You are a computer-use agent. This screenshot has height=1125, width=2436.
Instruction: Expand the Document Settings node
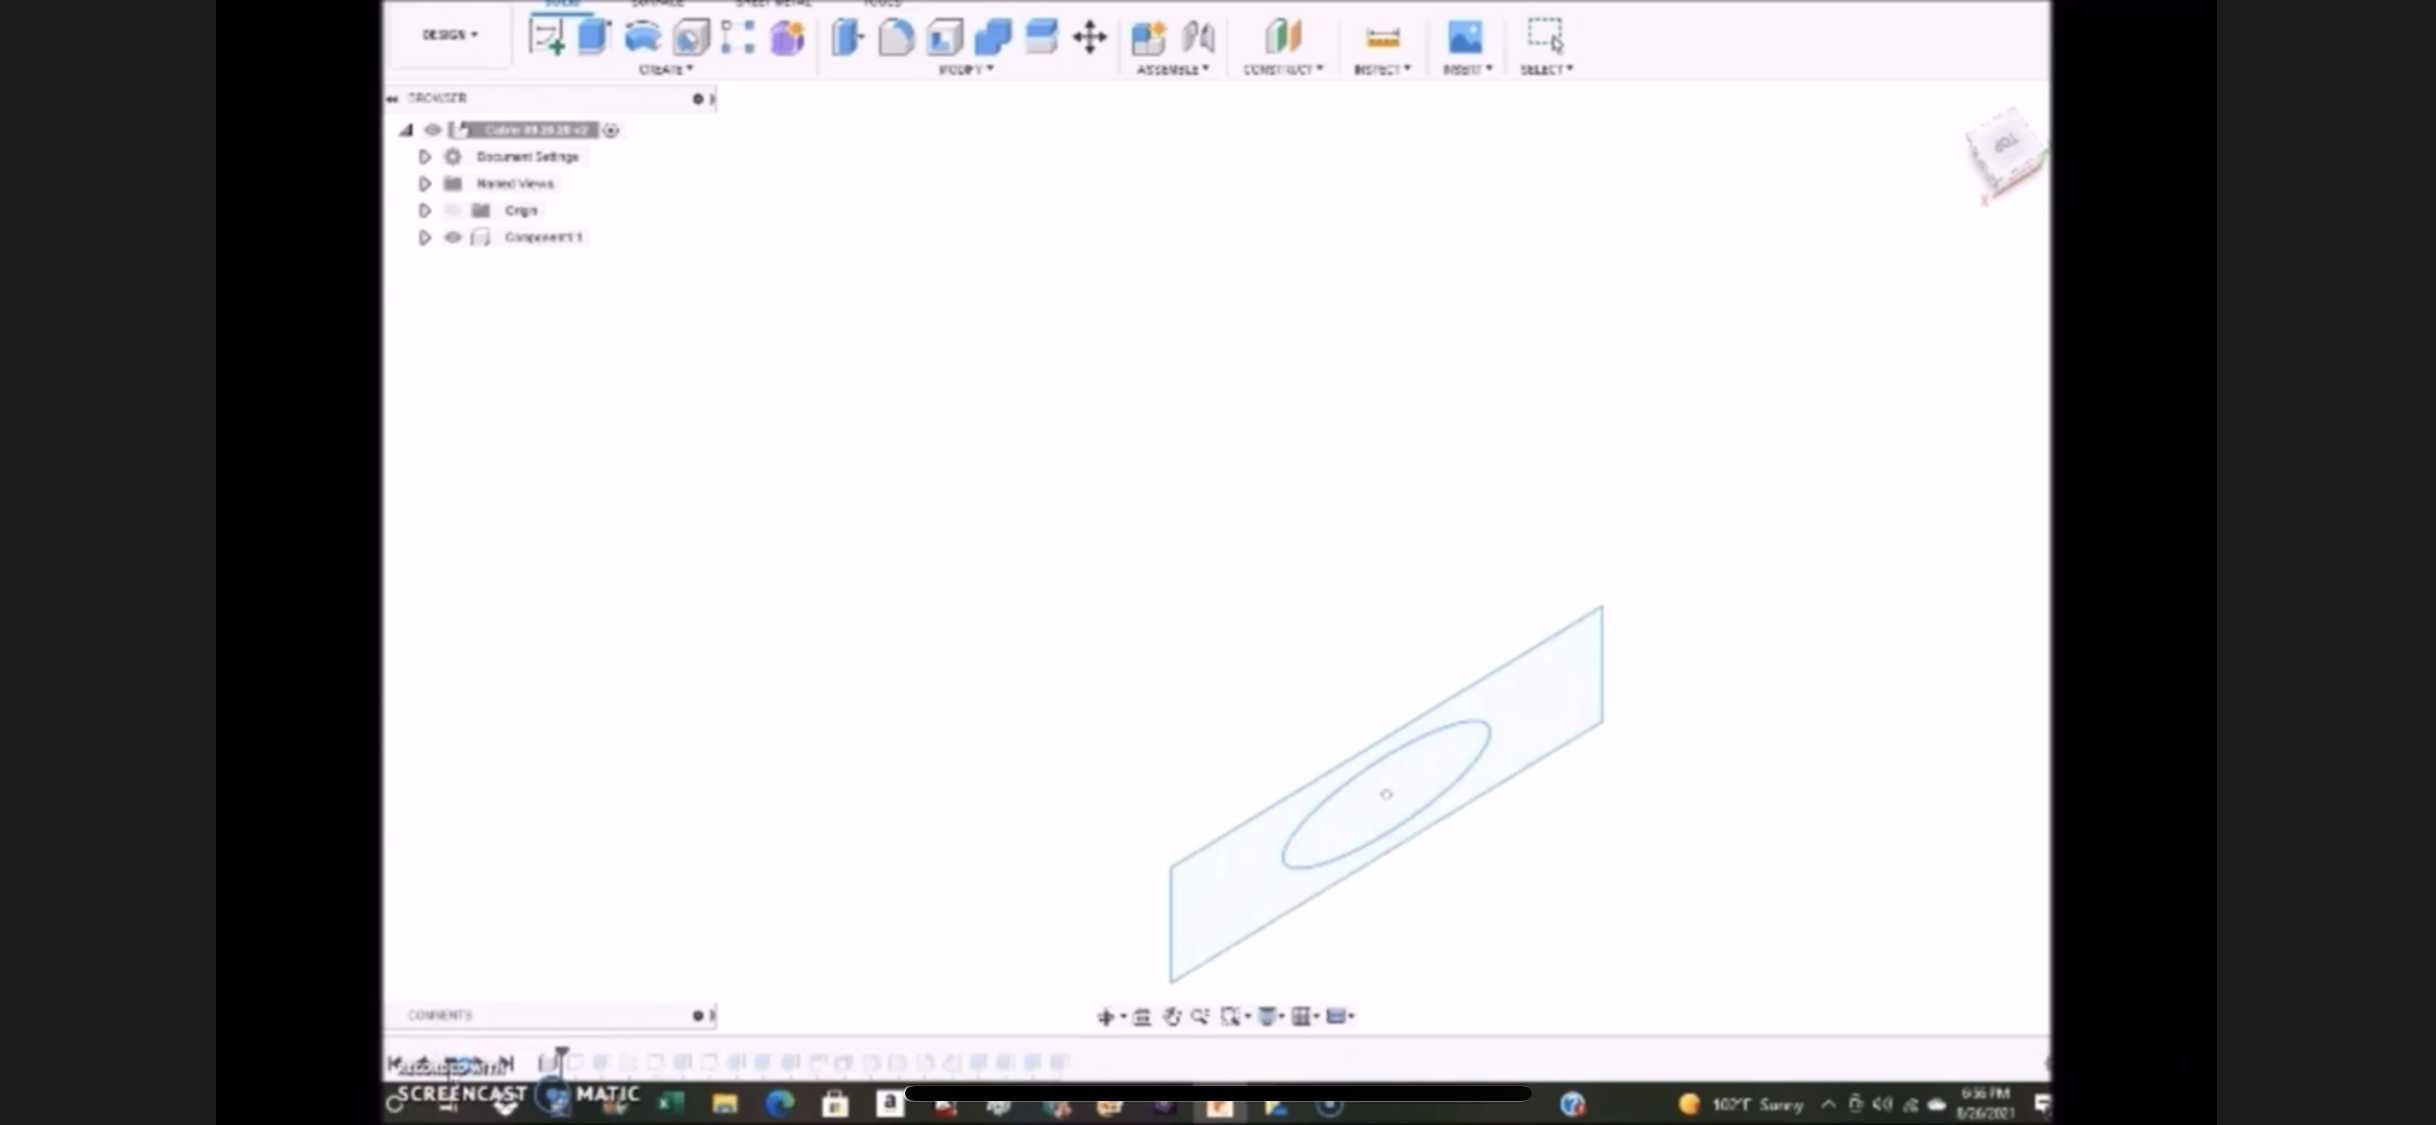(424, 157)
